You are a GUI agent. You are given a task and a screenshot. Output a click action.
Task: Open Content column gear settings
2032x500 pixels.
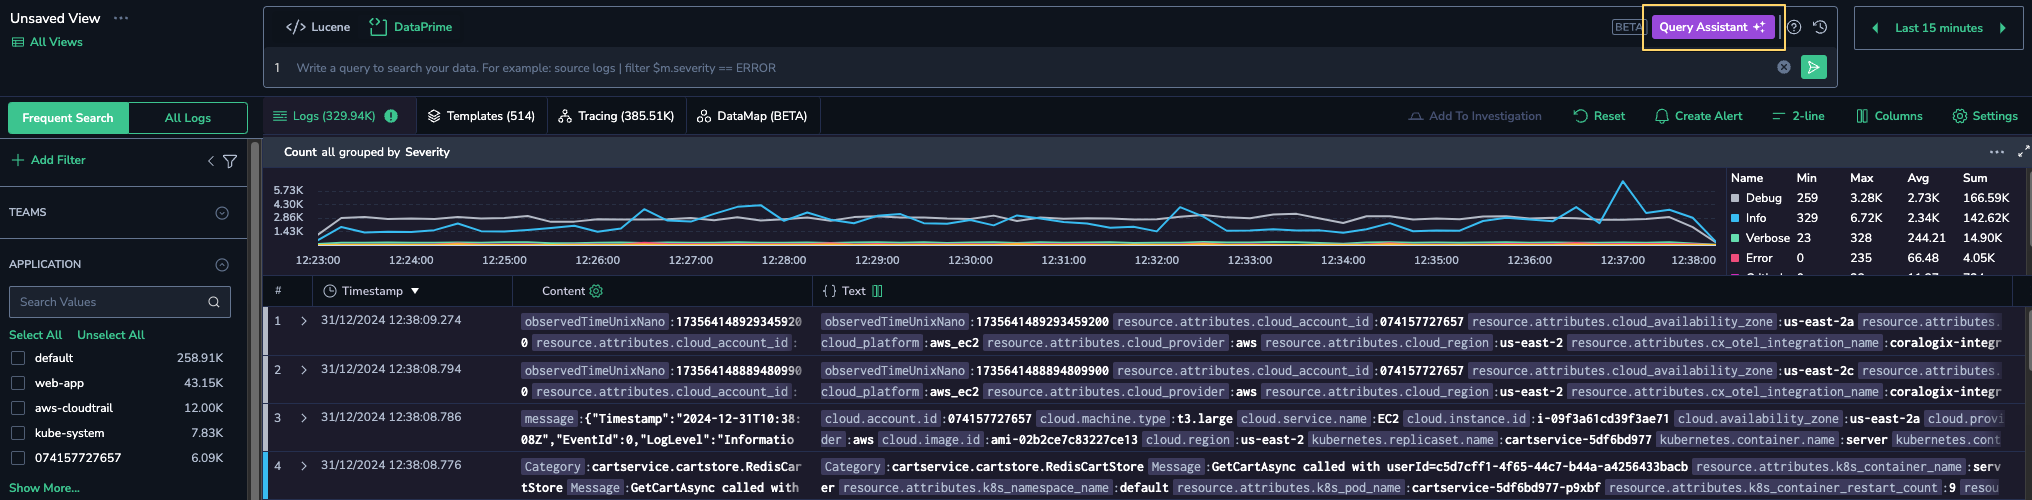(597, 291)
